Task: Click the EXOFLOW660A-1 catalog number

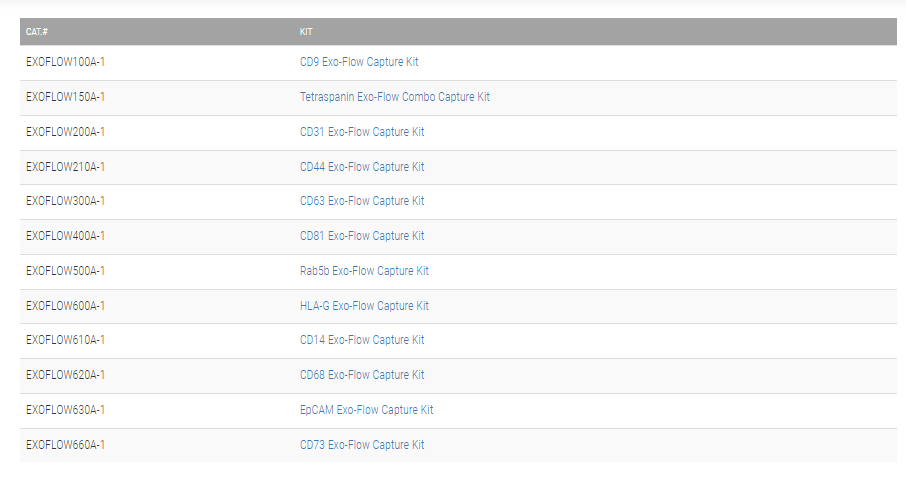Action: (65, 445)
